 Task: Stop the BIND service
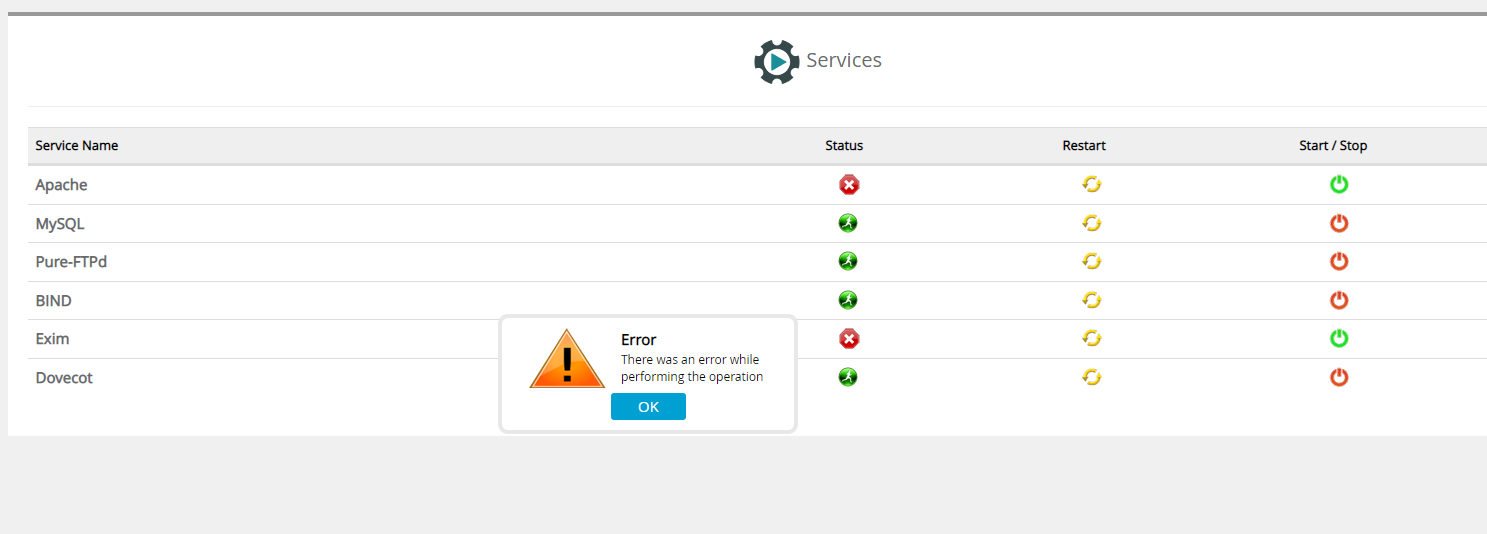(1339, 300)
